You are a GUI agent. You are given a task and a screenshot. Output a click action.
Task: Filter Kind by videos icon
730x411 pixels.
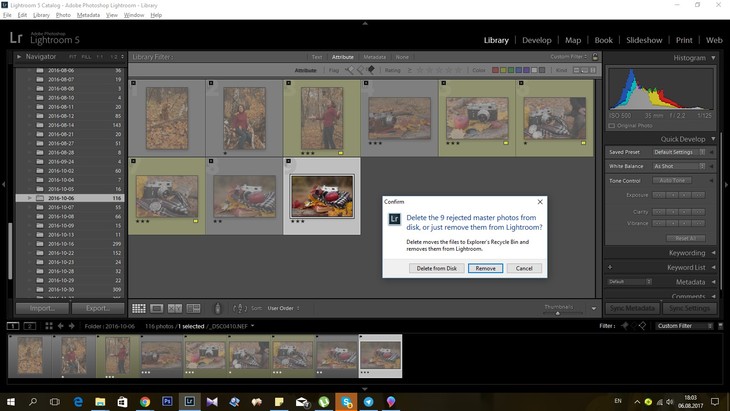[593, 70]
